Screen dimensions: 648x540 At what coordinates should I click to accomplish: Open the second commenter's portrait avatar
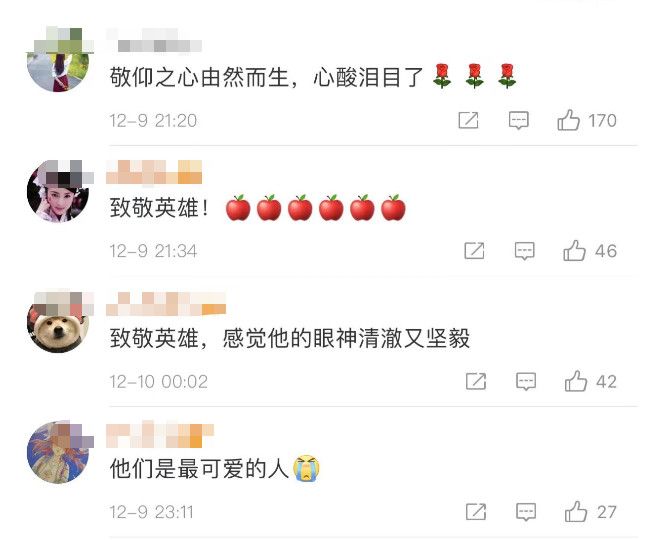pyautogui.click(x=58, y=191)
